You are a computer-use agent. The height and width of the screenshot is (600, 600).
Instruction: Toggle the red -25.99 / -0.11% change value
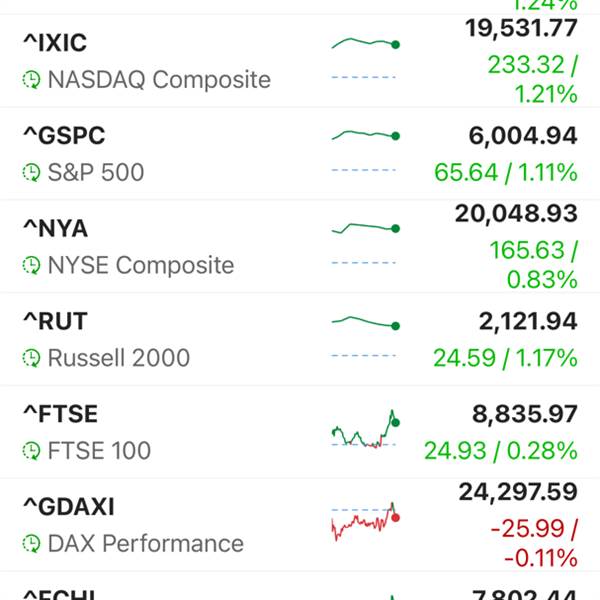(534, 543)
